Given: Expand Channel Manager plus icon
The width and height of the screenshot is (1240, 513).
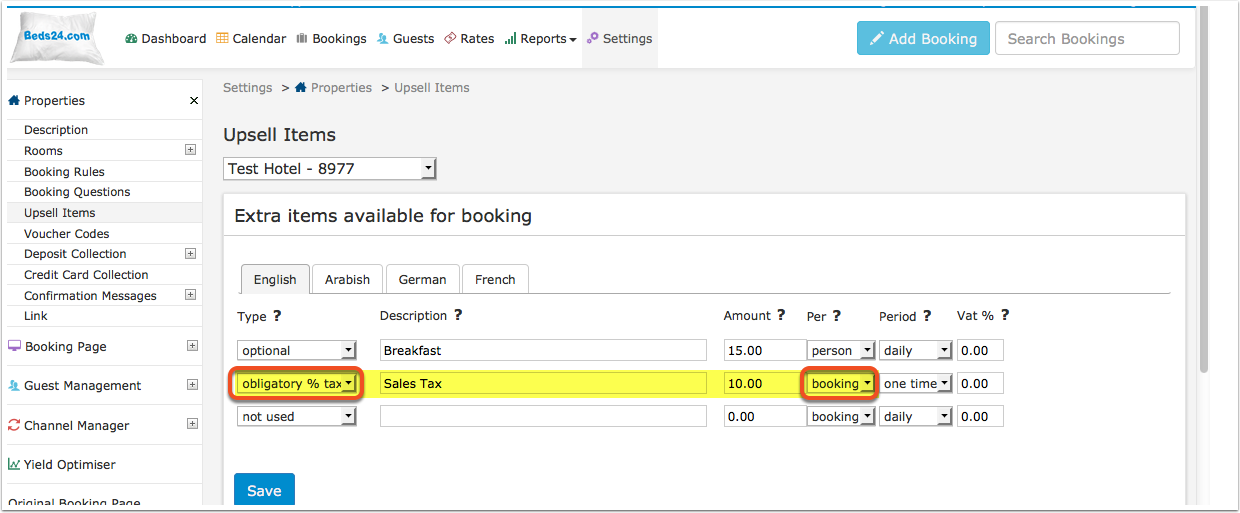Looking at the screenshot, I should [x=192, y=424].
